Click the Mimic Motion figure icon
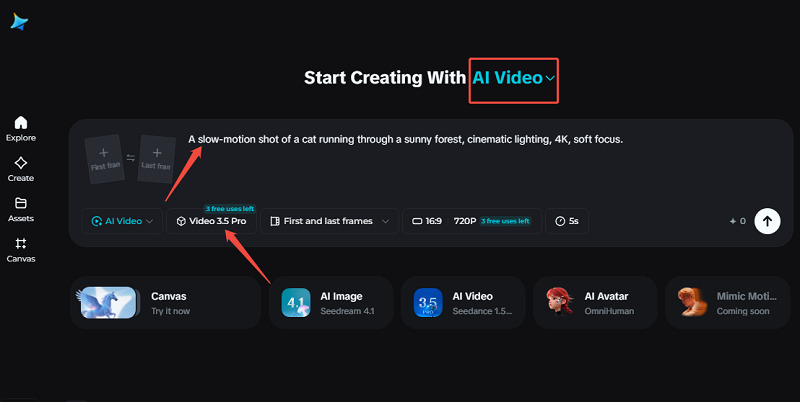Viewport: 800px width, 402px height. (x=692, y=302)
